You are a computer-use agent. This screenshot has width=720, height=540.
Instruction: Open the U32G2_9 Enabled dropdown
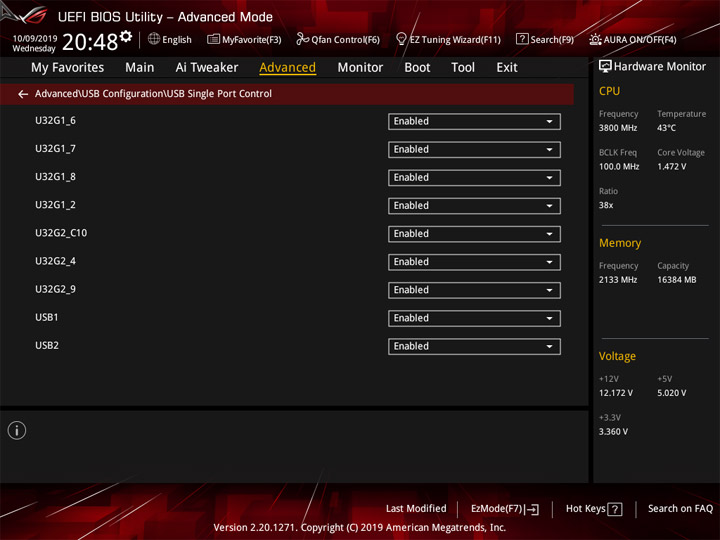(474, 290)
